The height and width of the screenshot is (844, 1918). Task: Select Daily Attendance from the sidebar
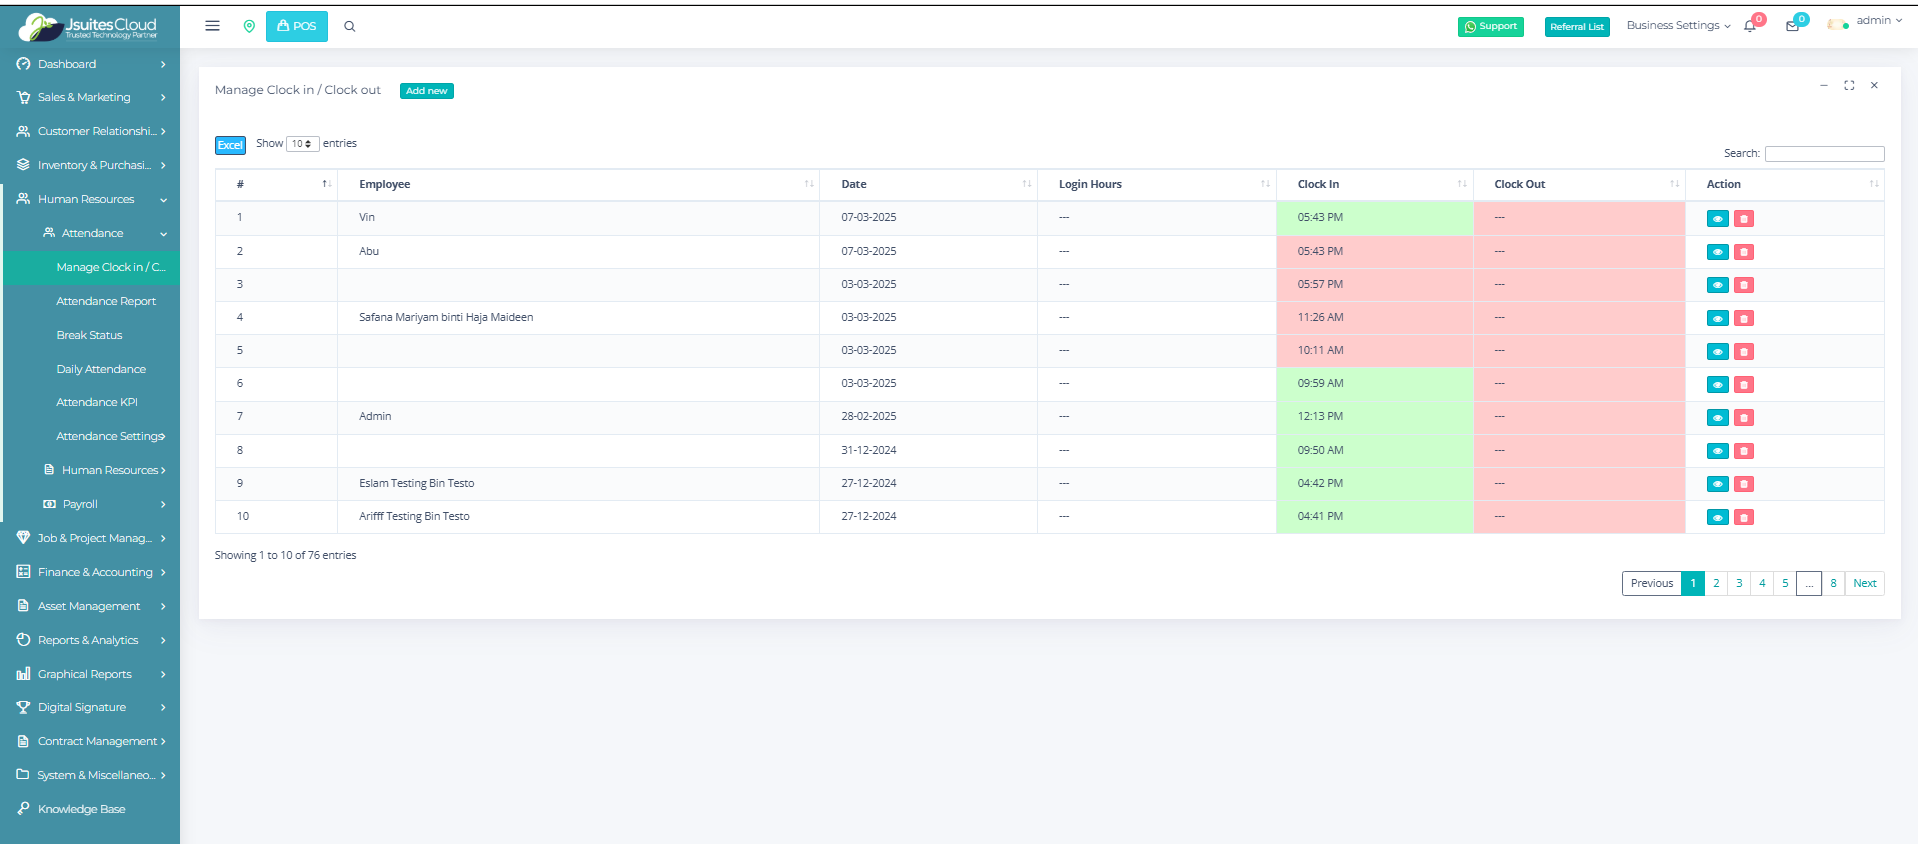[101, 369]
